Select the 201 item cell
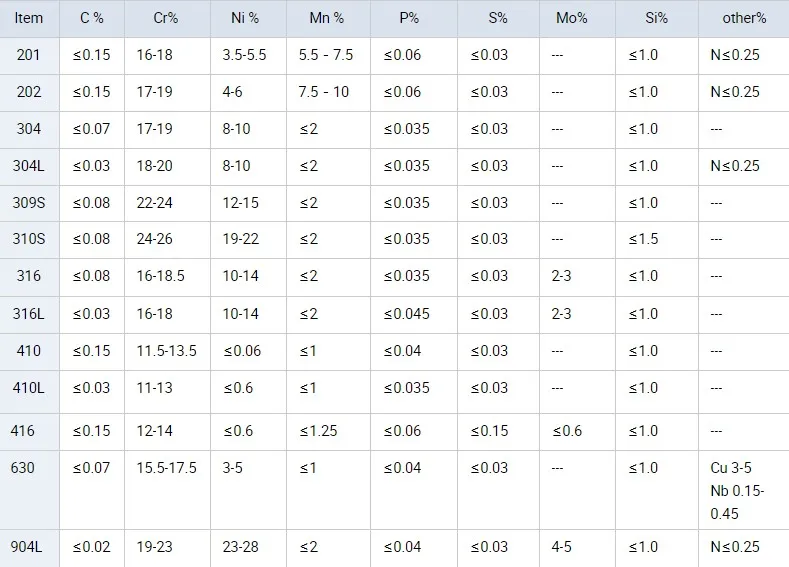 29,55
